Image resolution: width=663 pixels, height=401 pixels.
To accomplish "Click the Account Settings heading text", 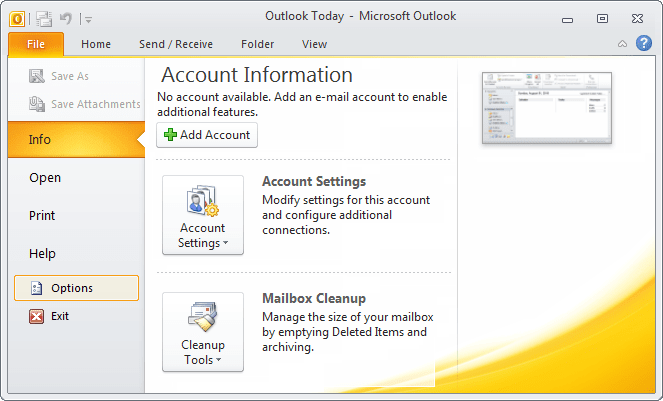I will pos(314,181).
